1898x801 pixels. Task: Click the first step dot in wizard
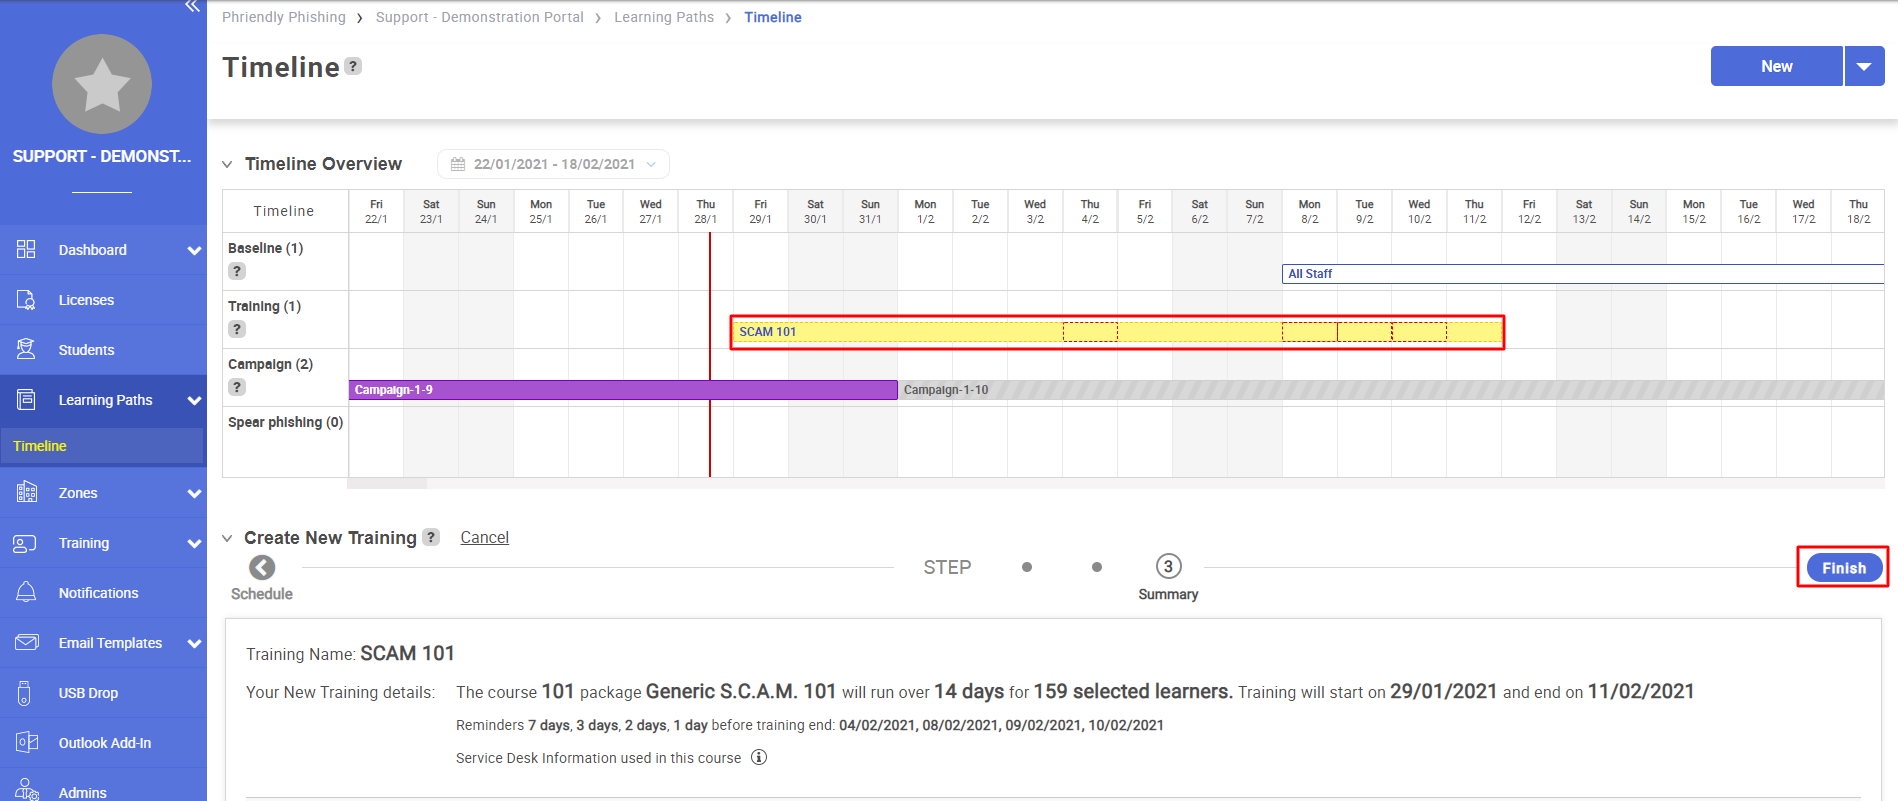[x=1027, y=567]
